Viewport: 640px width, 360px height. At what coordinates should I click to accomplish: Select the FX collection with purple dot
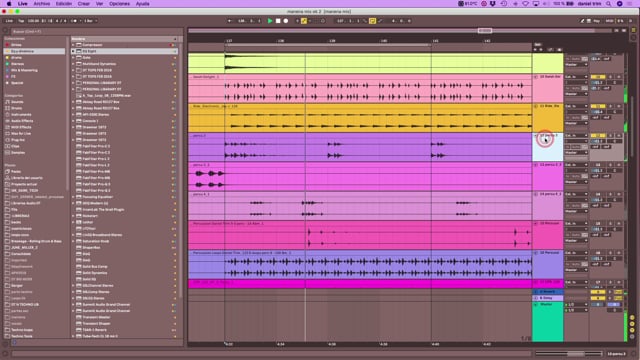point(13,76)
